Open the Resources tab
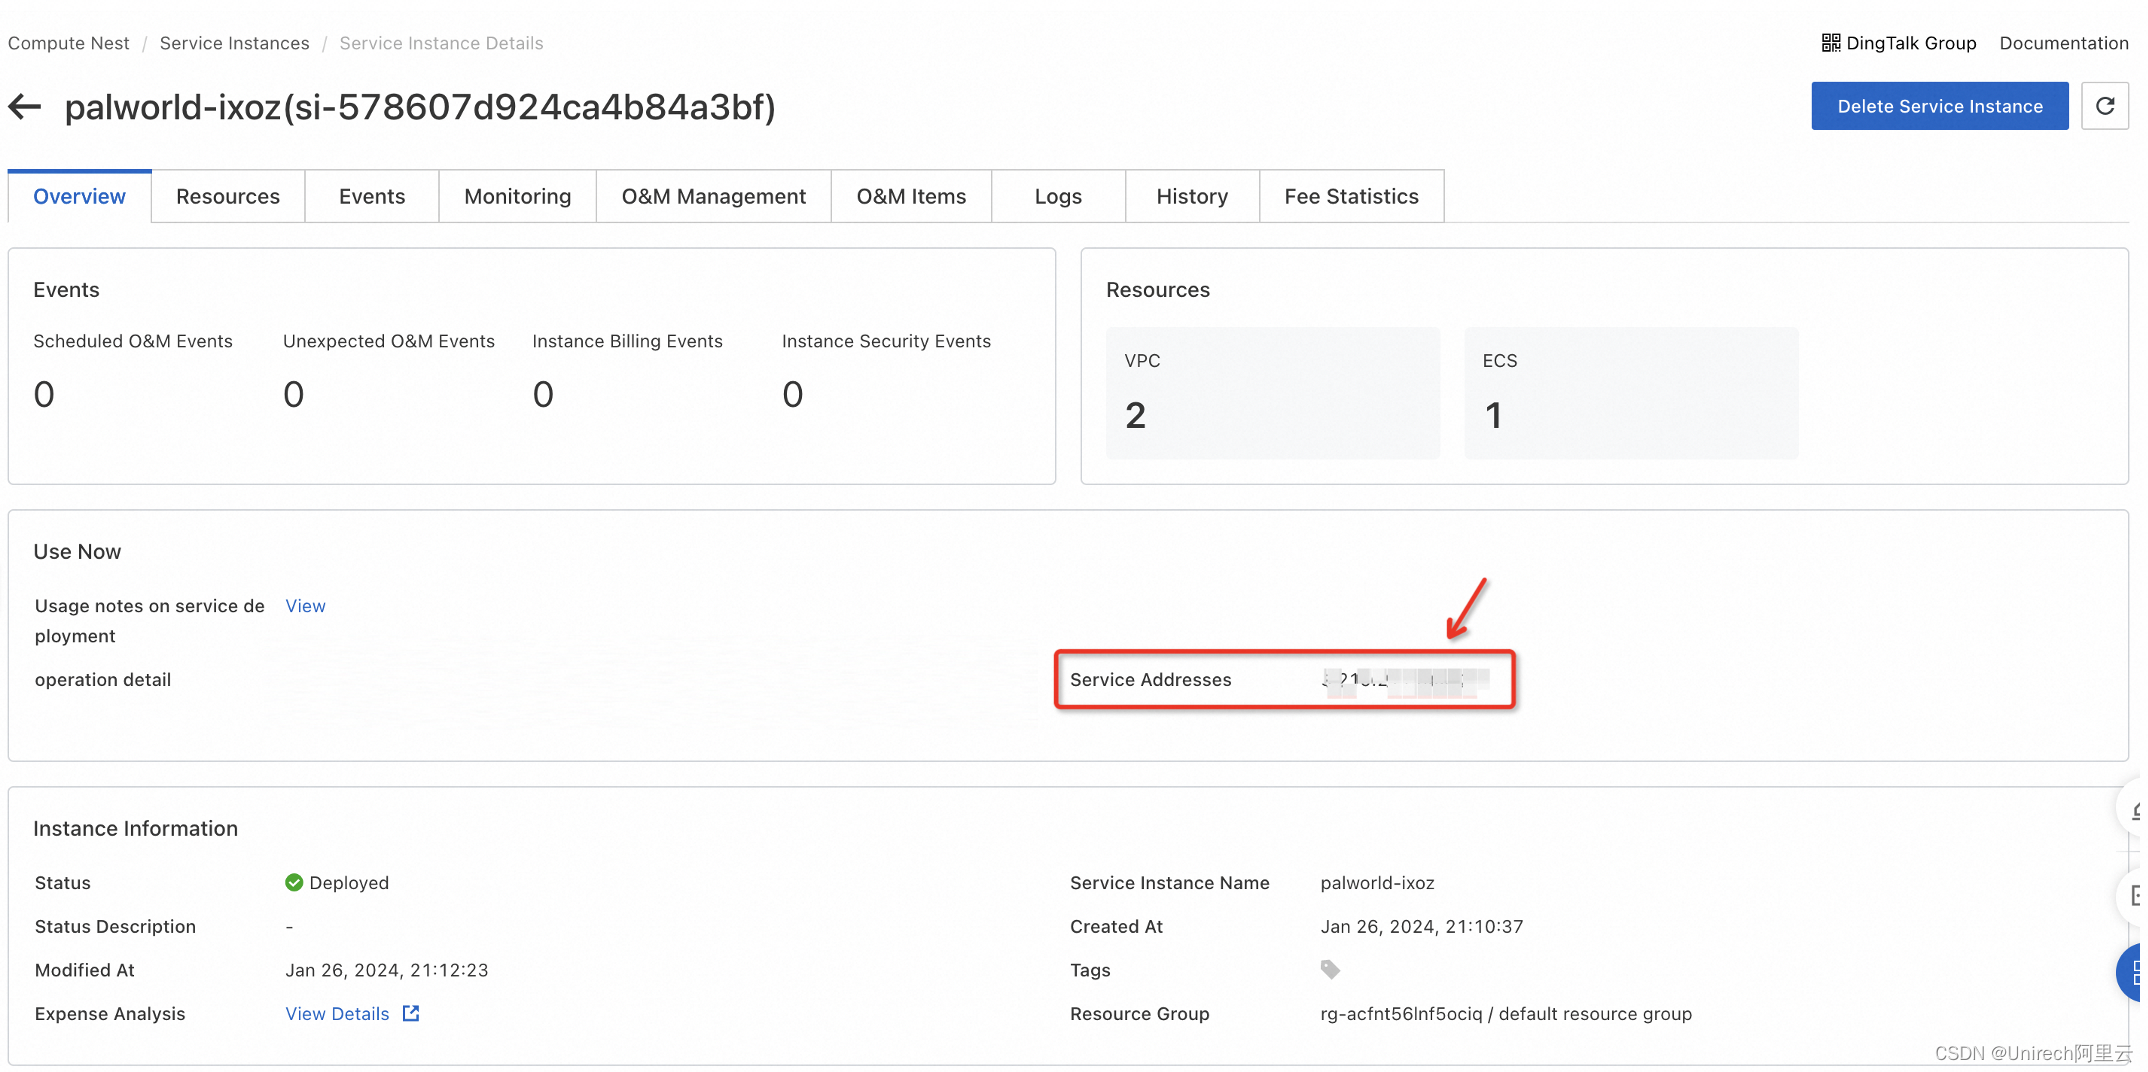Screen dimensions: 2148x1072 click(x=228, y=196)
